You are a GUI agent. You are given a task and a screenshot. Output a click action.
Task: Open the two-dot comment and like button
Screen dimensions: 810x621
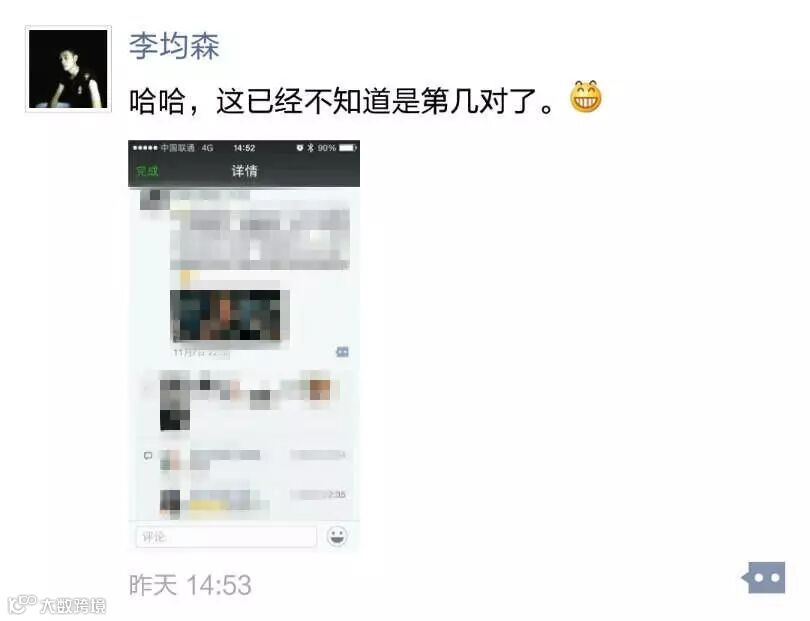(764, 578)
